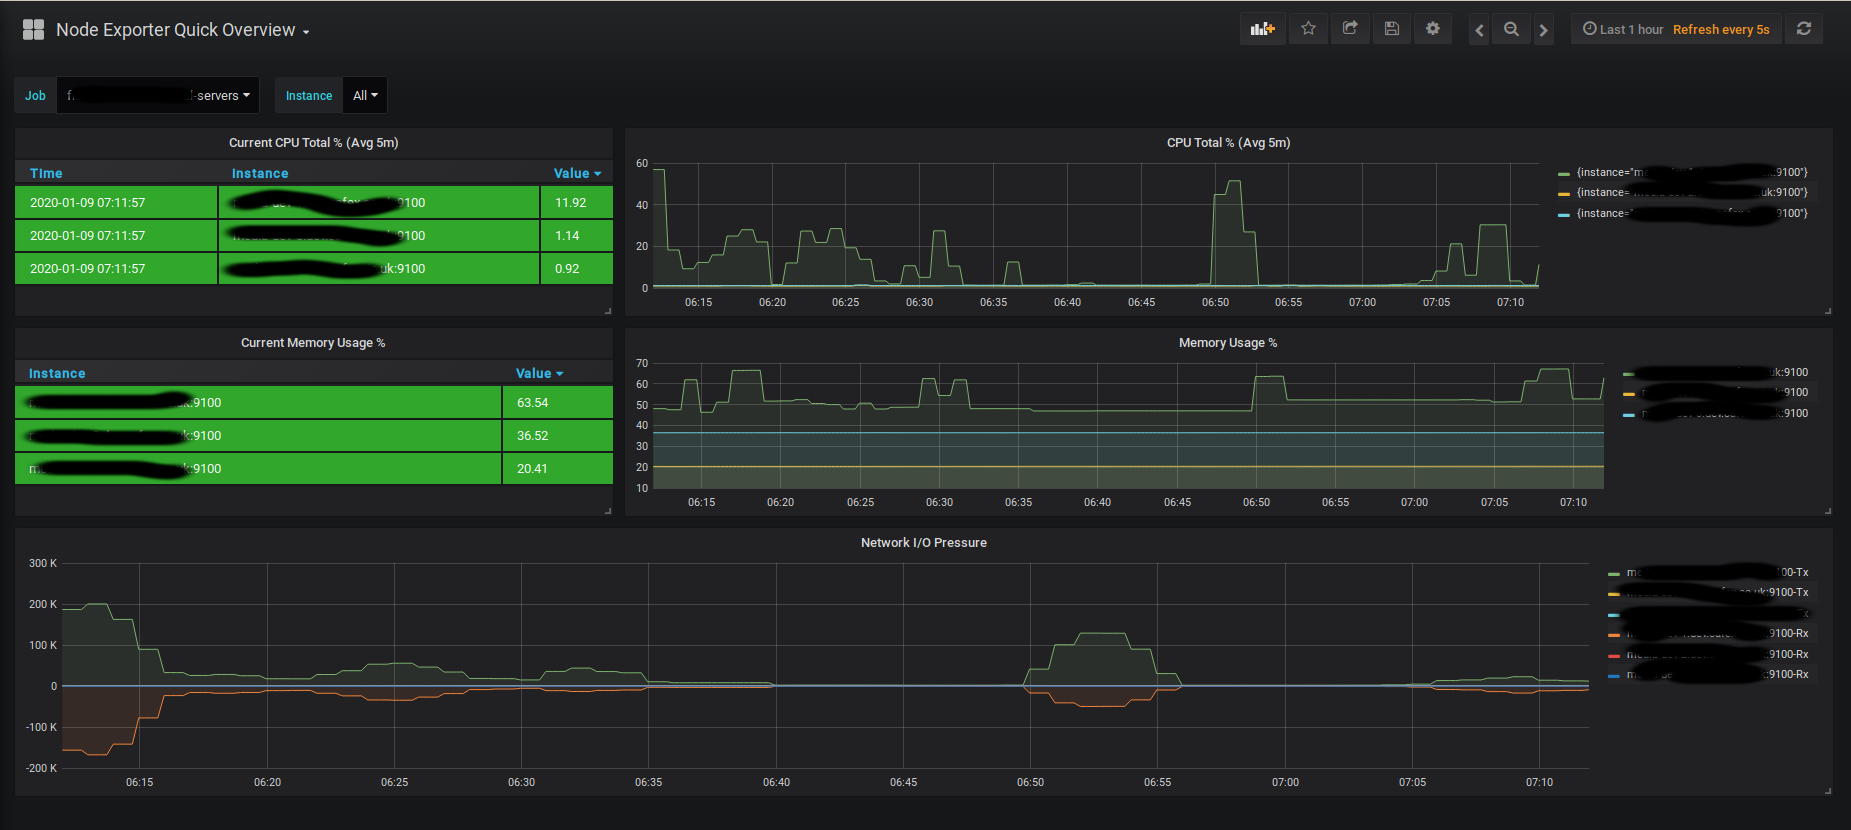
Task: Click the Add panel icon
Action: (1263, 29)
